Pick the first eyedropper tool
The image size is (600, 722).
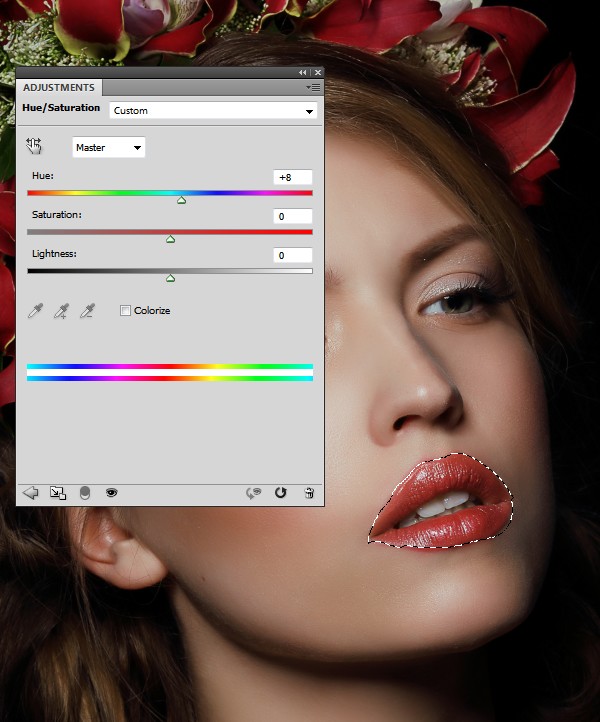point(36,311)
